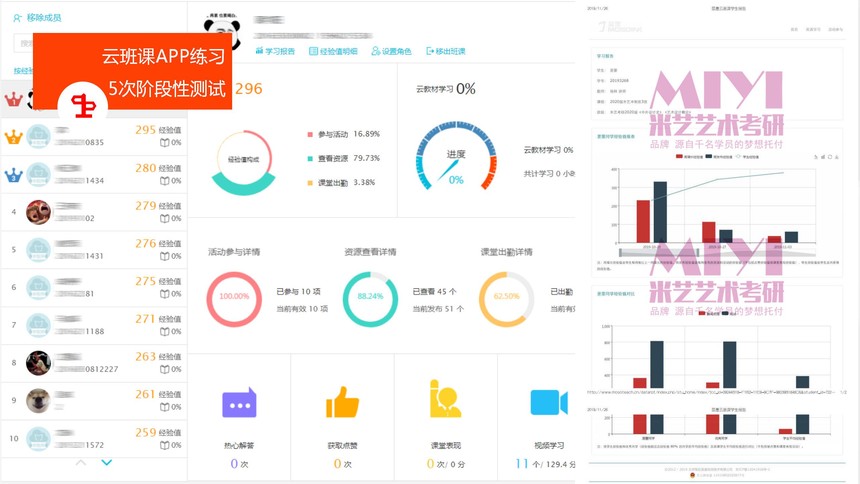
Task: Click the 经验值明细 list icon
Action: pyautogui.click(x=313, y=51)
